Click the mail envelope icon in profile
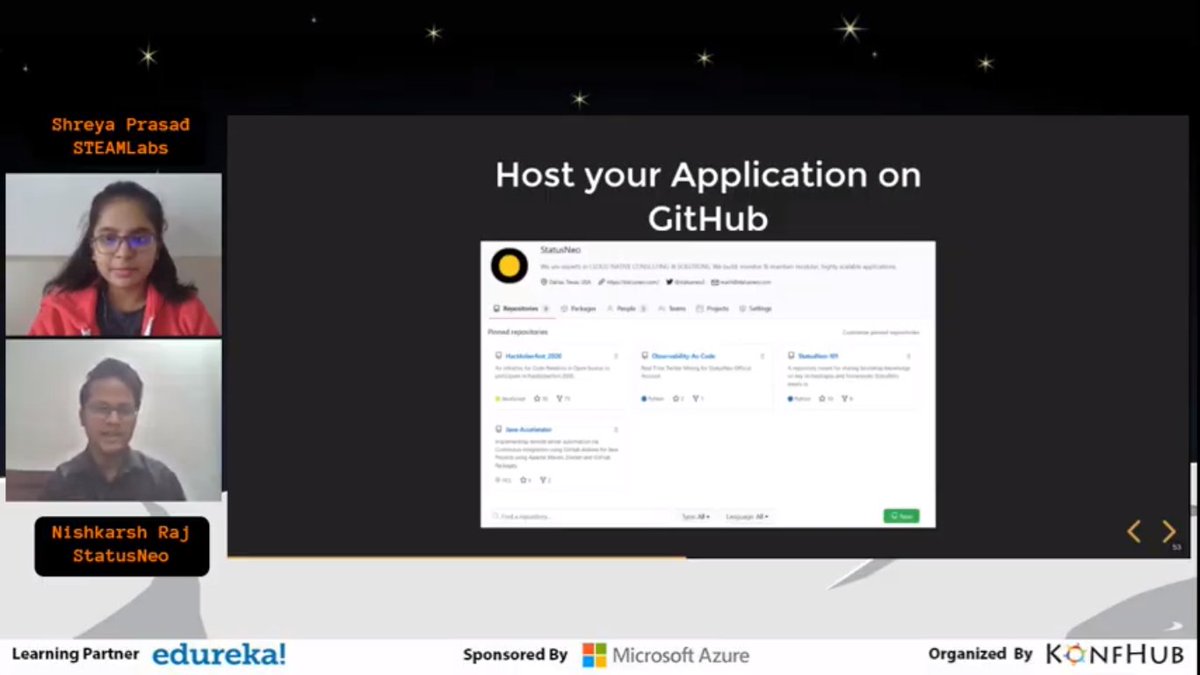Screen dimensions: 1200x675 [x=715, y=282]
